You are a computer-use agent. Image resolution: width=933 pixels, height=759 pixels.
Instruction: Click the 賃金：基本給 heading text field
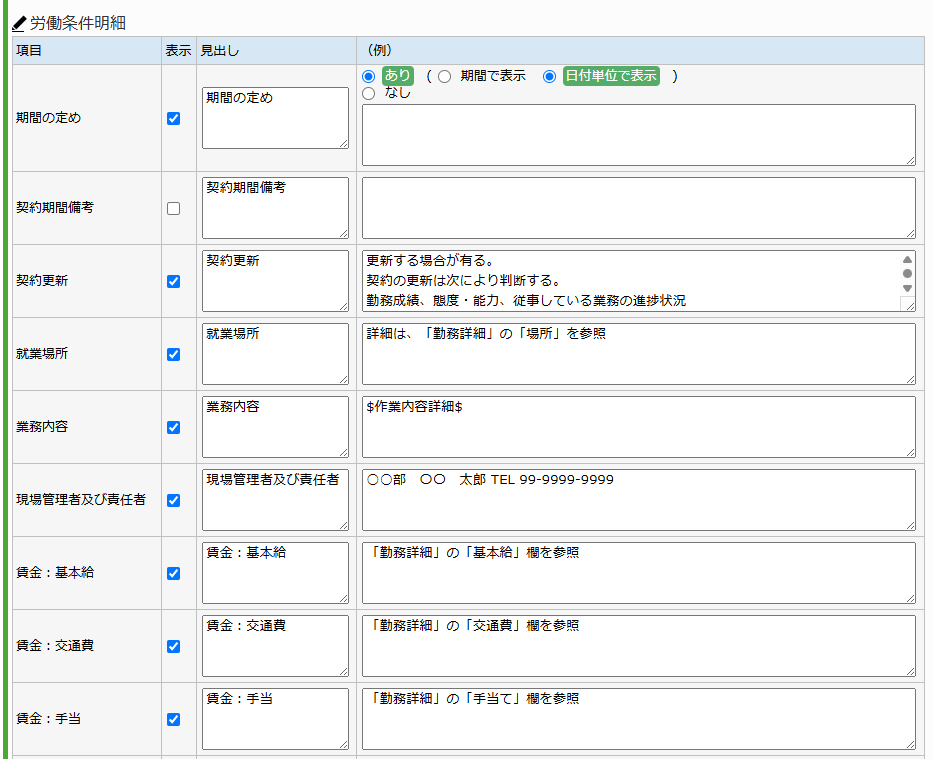coord(275,573)
